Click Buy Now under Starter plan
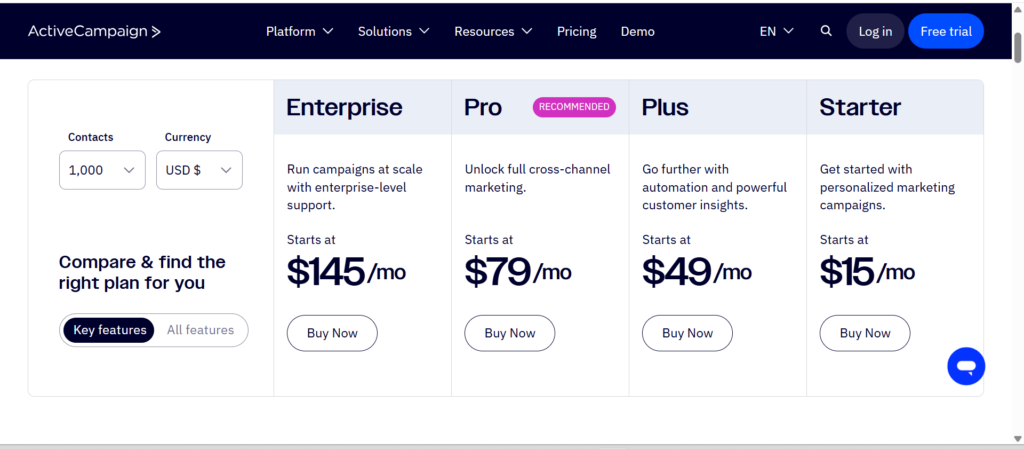 [865, 333]
